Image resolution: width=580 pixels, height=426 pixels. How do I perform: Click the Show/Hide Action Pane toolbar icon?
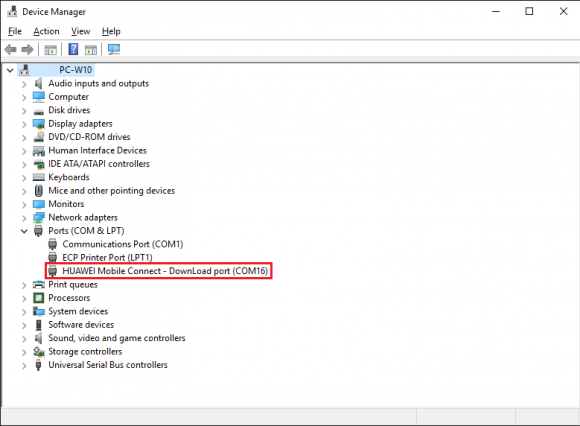91,49
